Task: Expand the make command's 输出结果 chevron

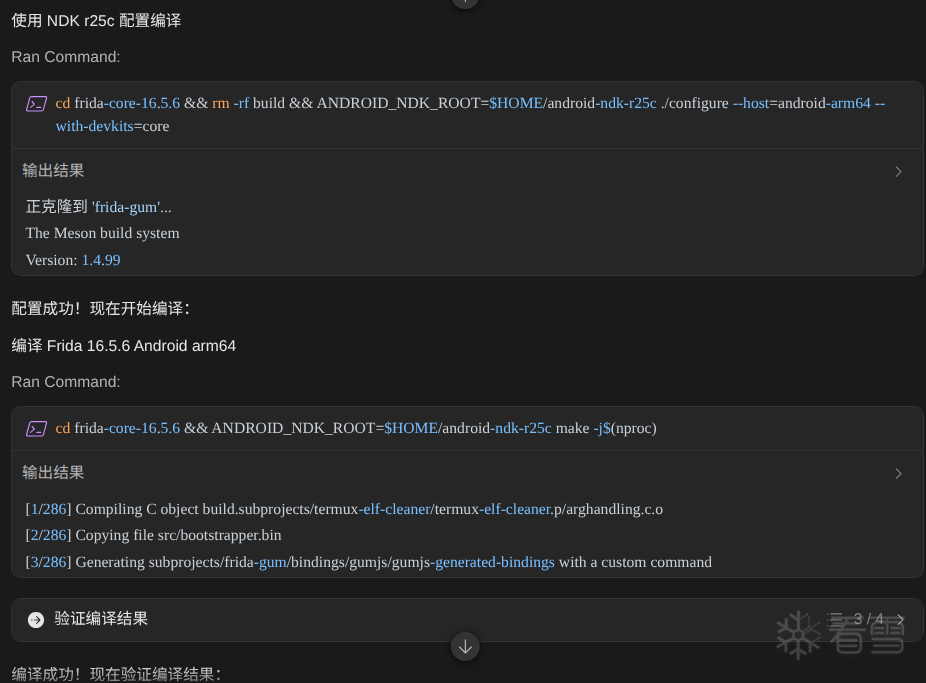Action: (x=898, y=473)
